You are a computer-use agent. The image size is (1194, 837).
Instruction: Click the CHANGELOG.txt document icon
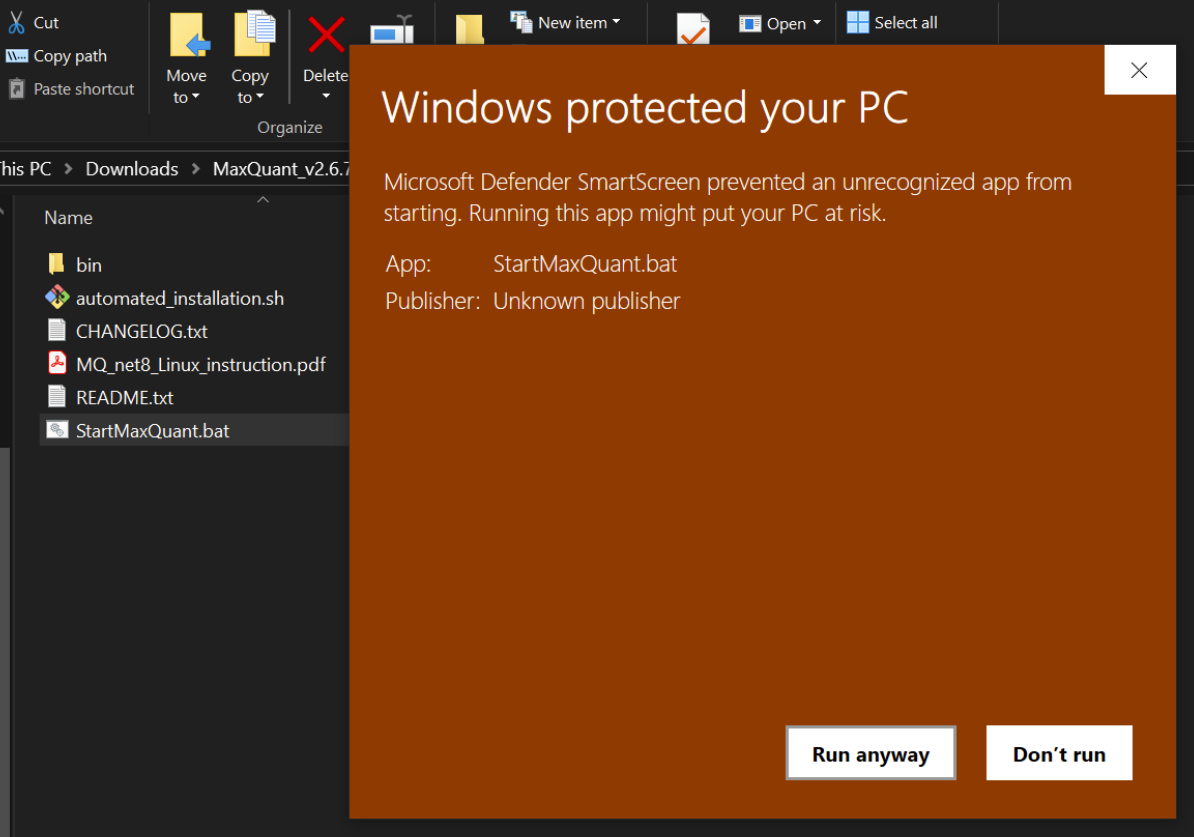56,331
